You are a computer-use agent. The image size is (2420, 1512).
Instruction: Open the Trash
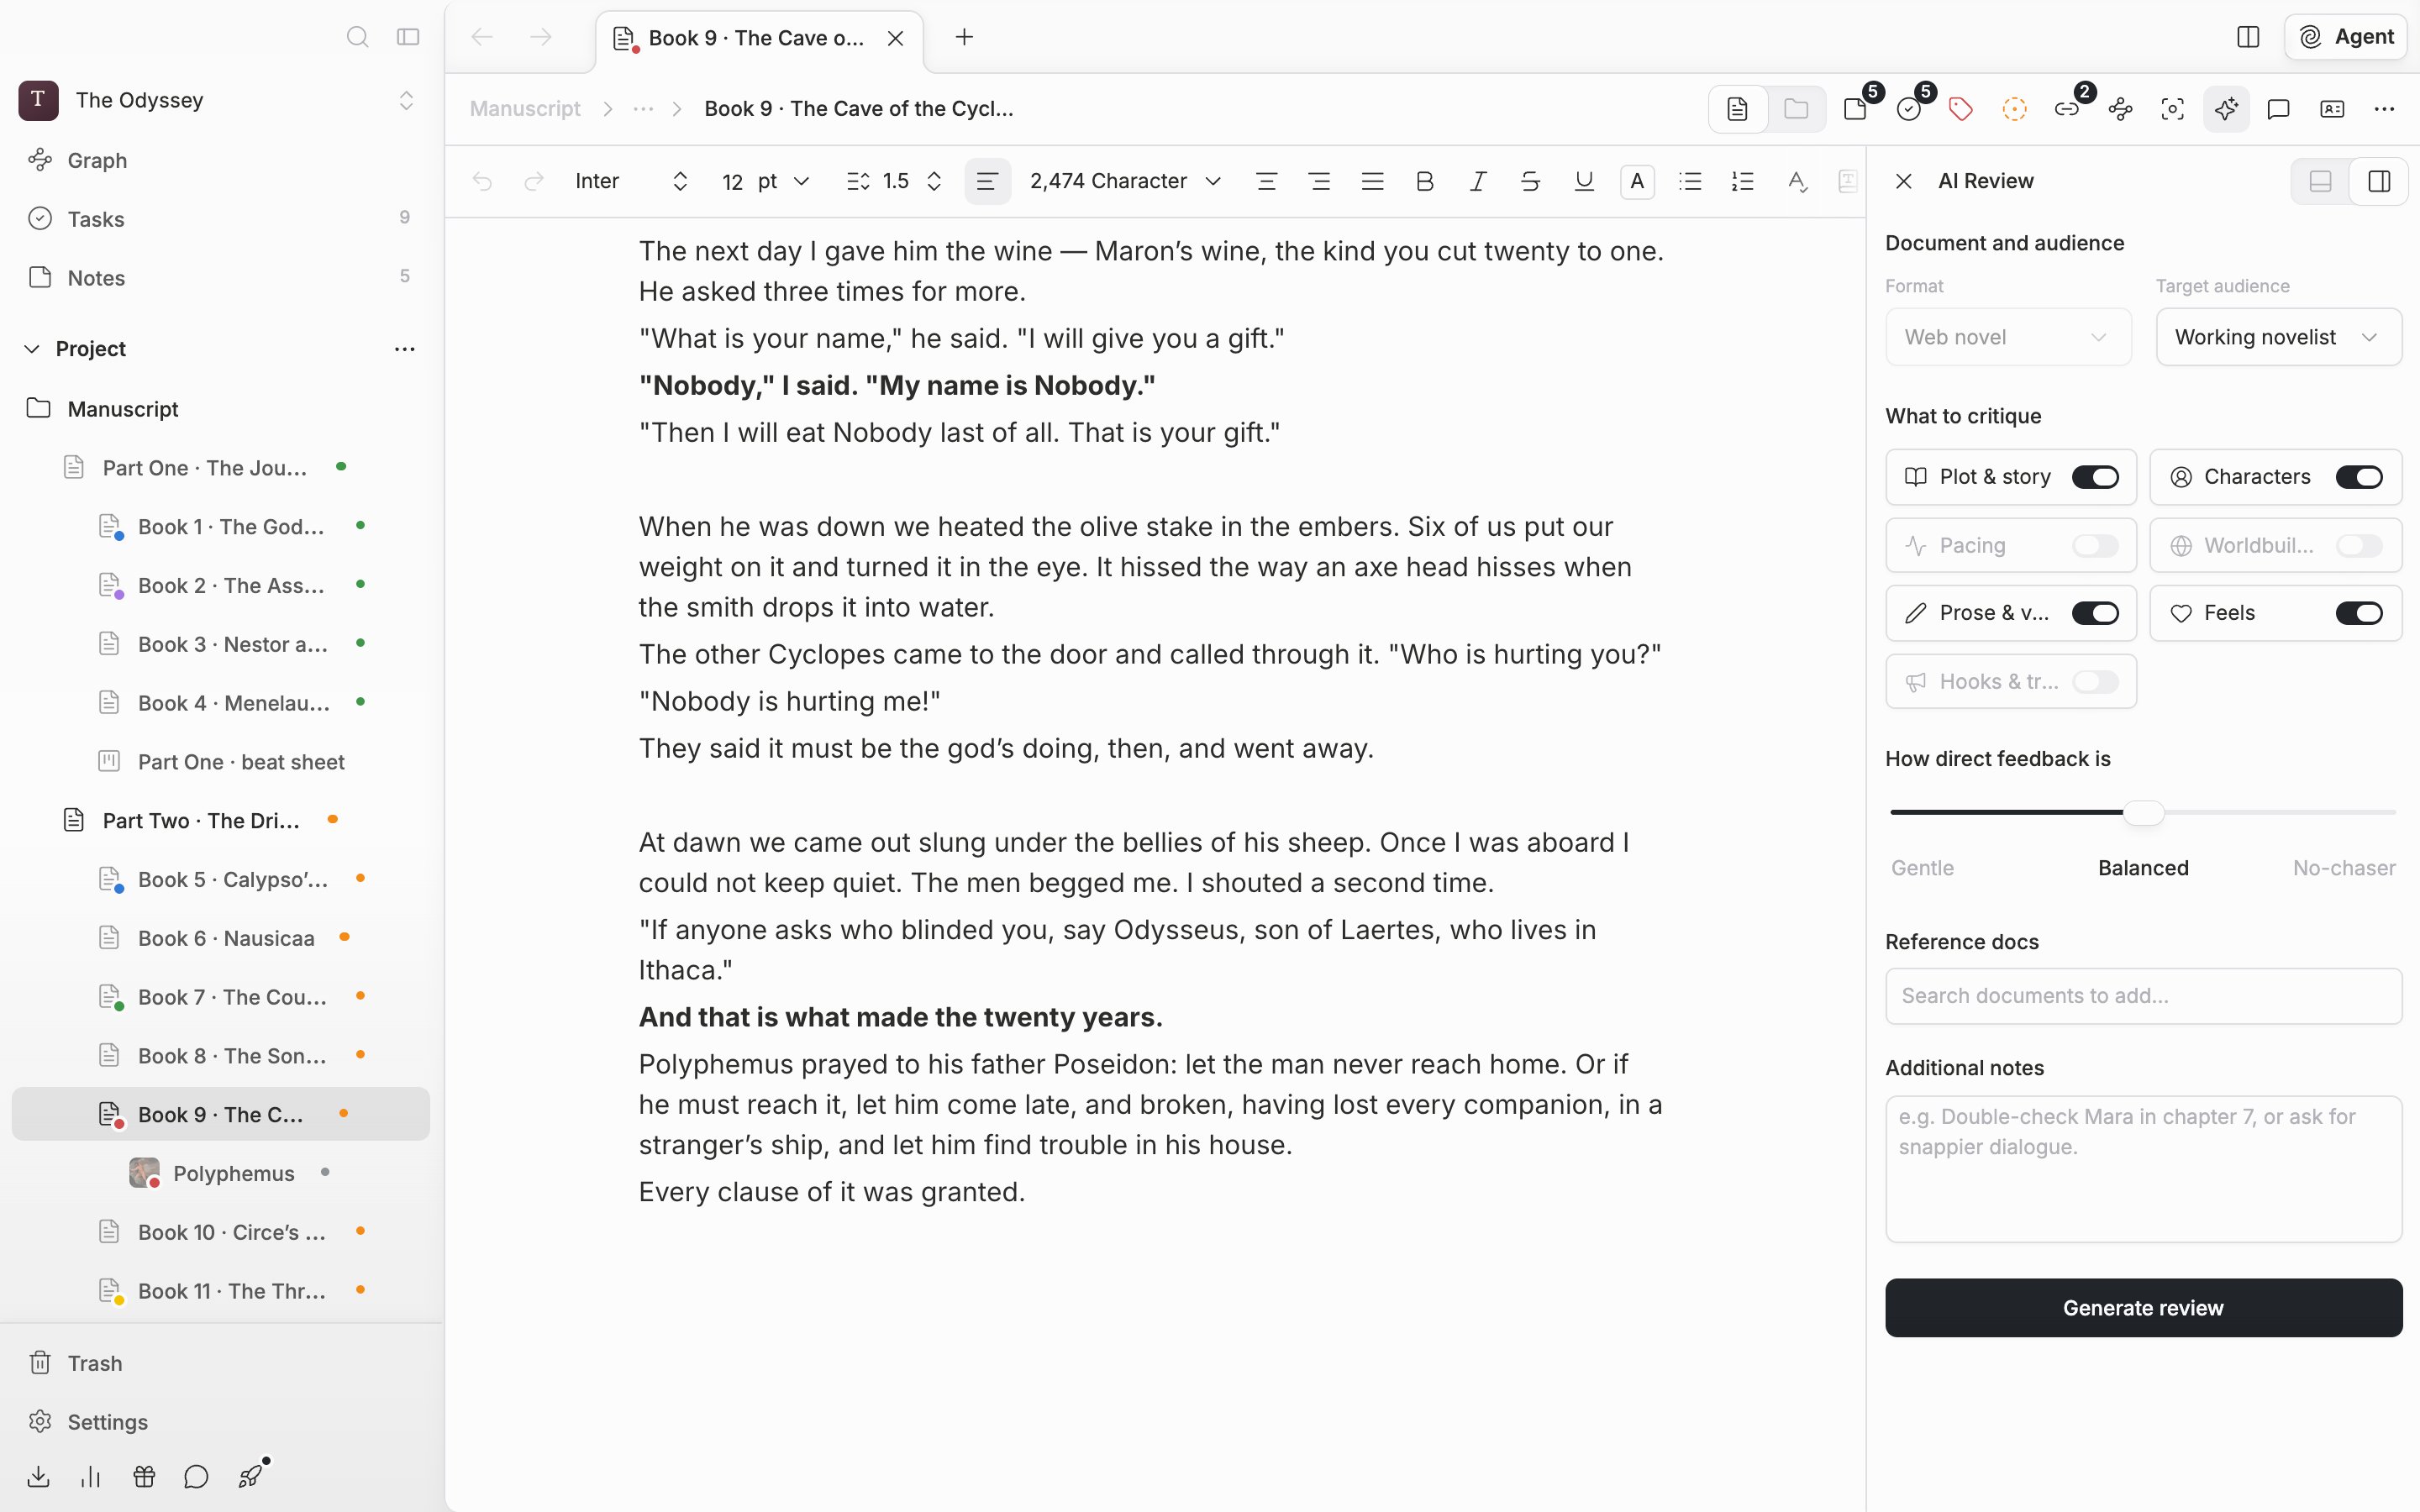[x=95, y=1363]
